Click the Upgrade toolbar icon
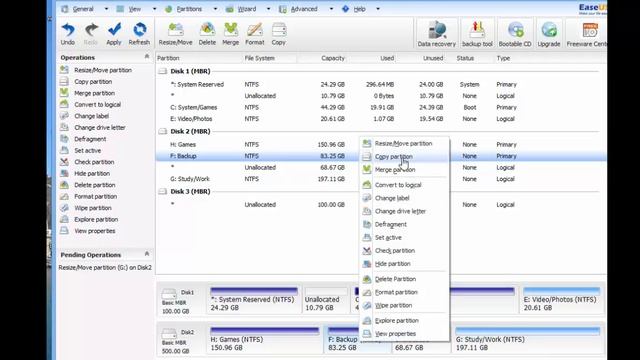 (x=549, y=34)
